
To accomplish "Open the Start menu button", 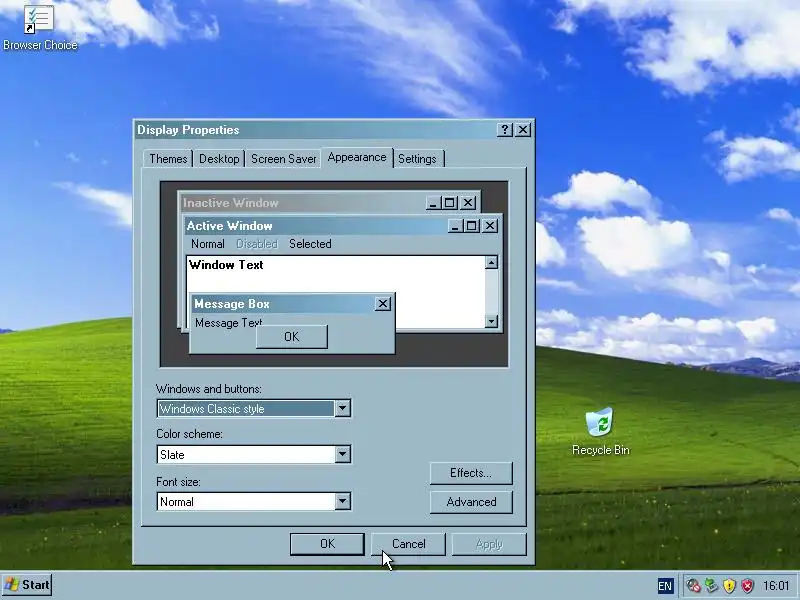I will [27, 585].
